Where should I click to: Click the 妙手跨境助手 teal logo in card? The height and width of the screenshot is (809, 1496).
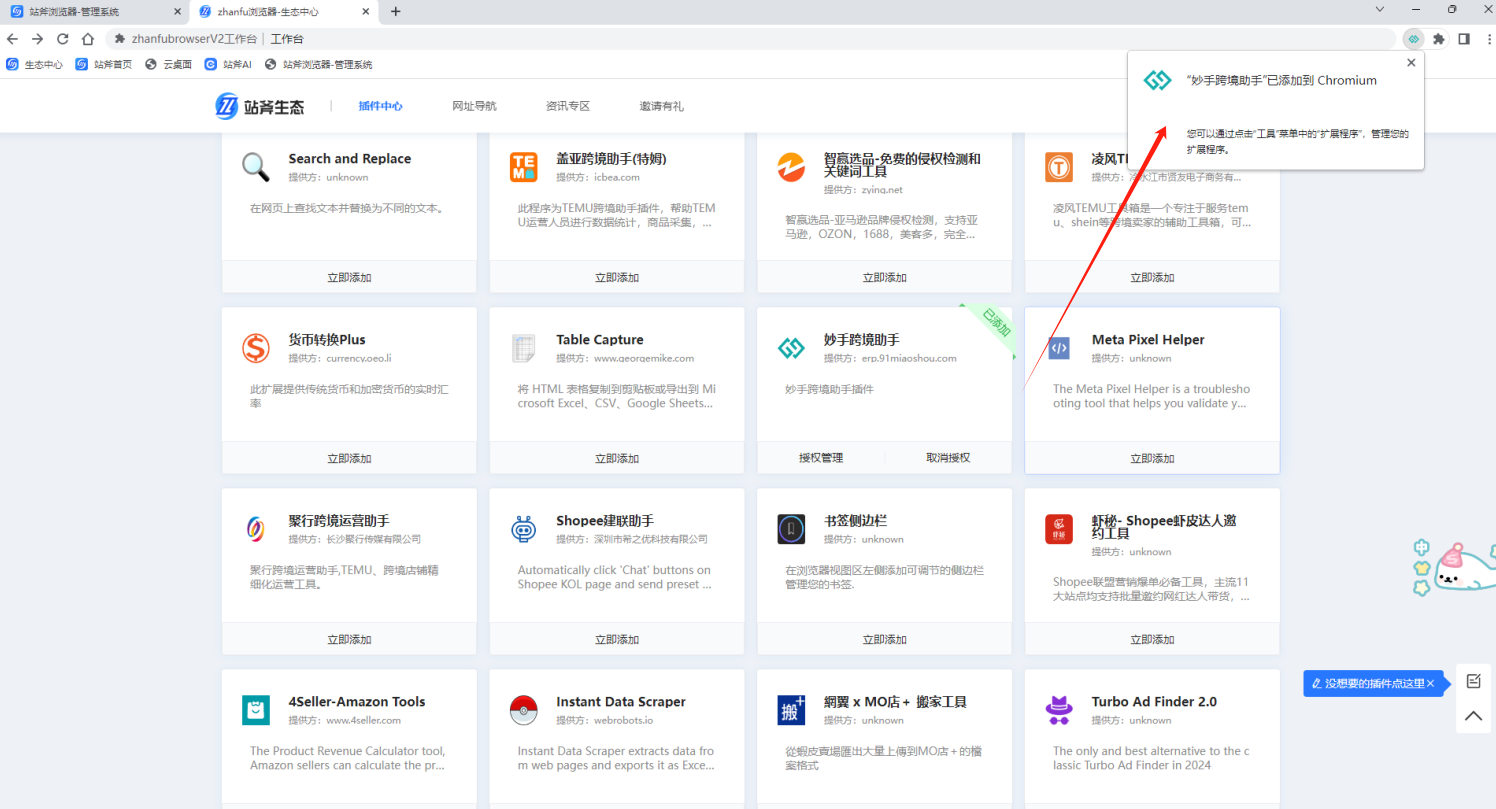click(x=791, y=348)
